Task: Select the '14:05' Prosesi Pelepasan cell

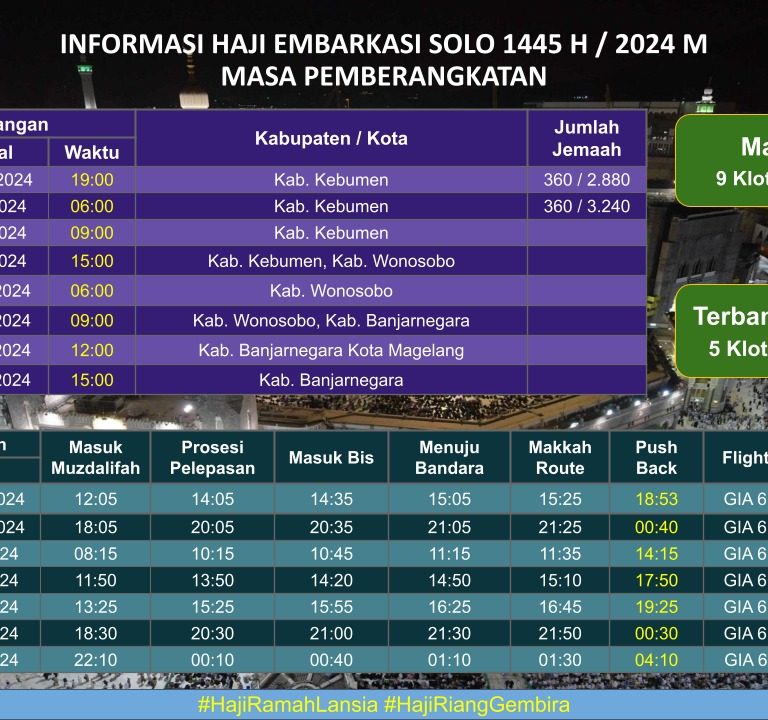Action: [x=213, y=499]
